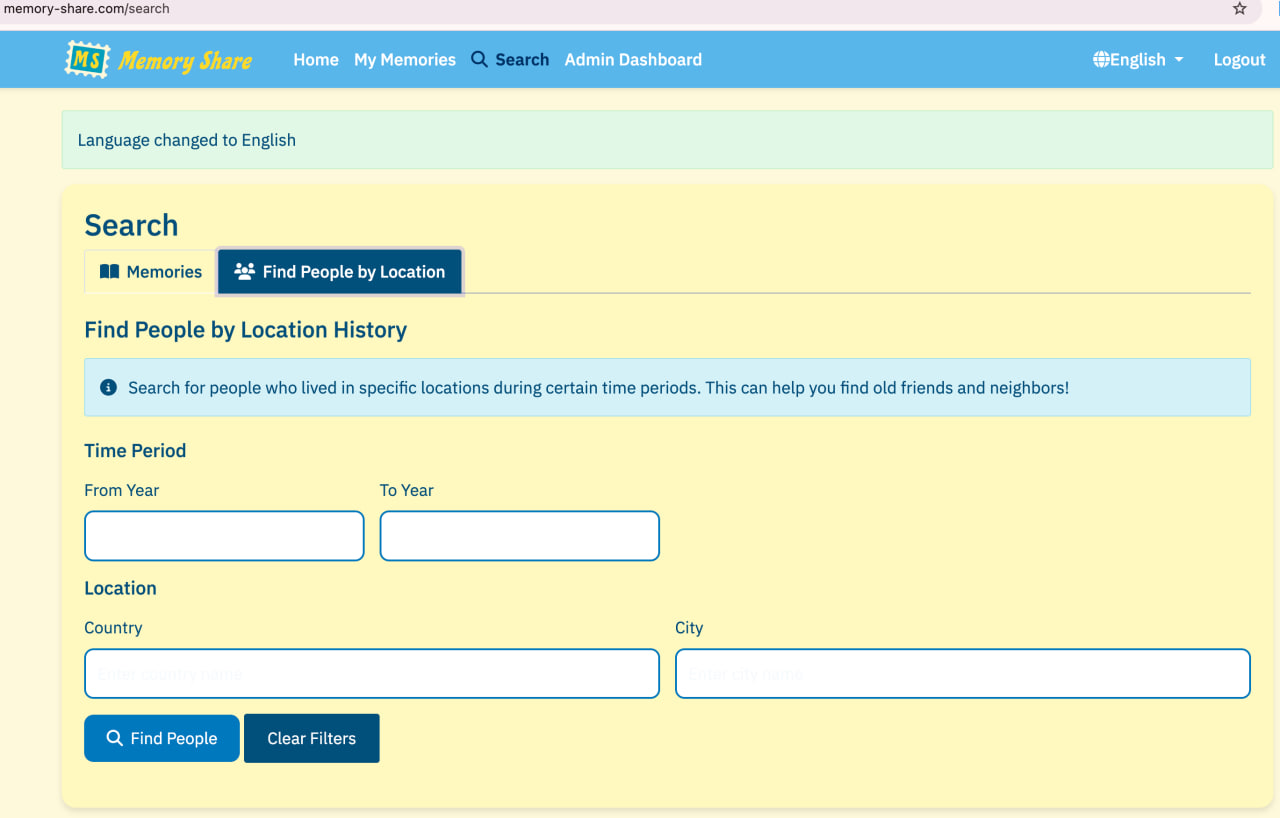
Task: Click into the To Year field
Action: click(519, 536)
